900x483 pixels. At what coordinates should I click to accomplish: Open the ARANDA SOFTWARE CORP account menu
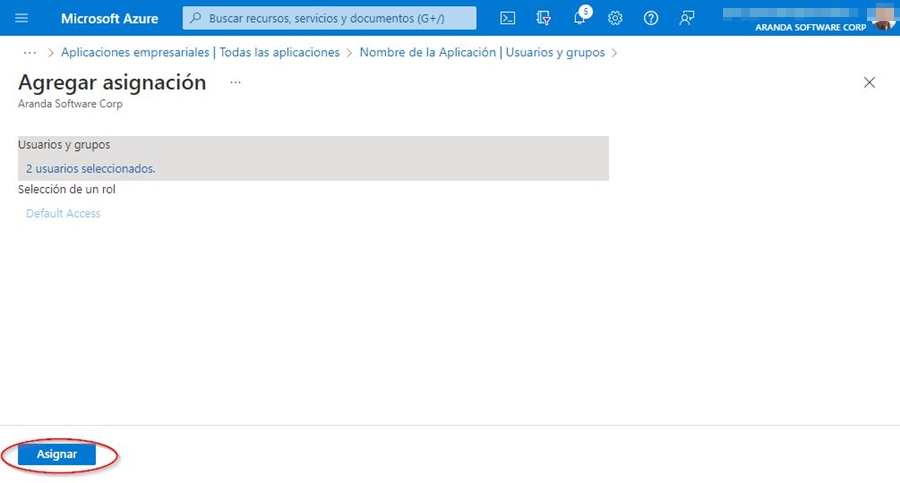click(x=810, y=27)
